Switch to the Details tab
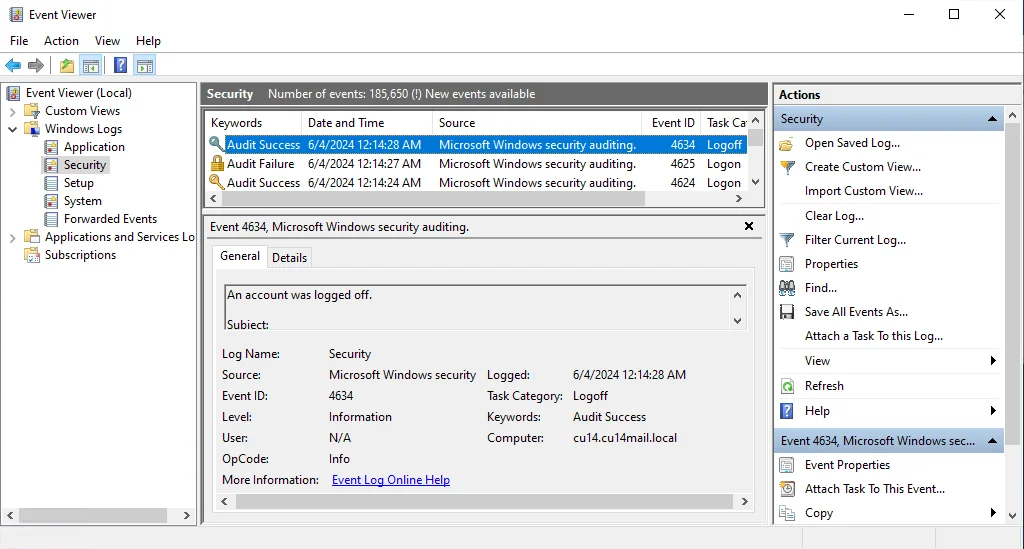Screen dimensions: 1024x549 289,257
